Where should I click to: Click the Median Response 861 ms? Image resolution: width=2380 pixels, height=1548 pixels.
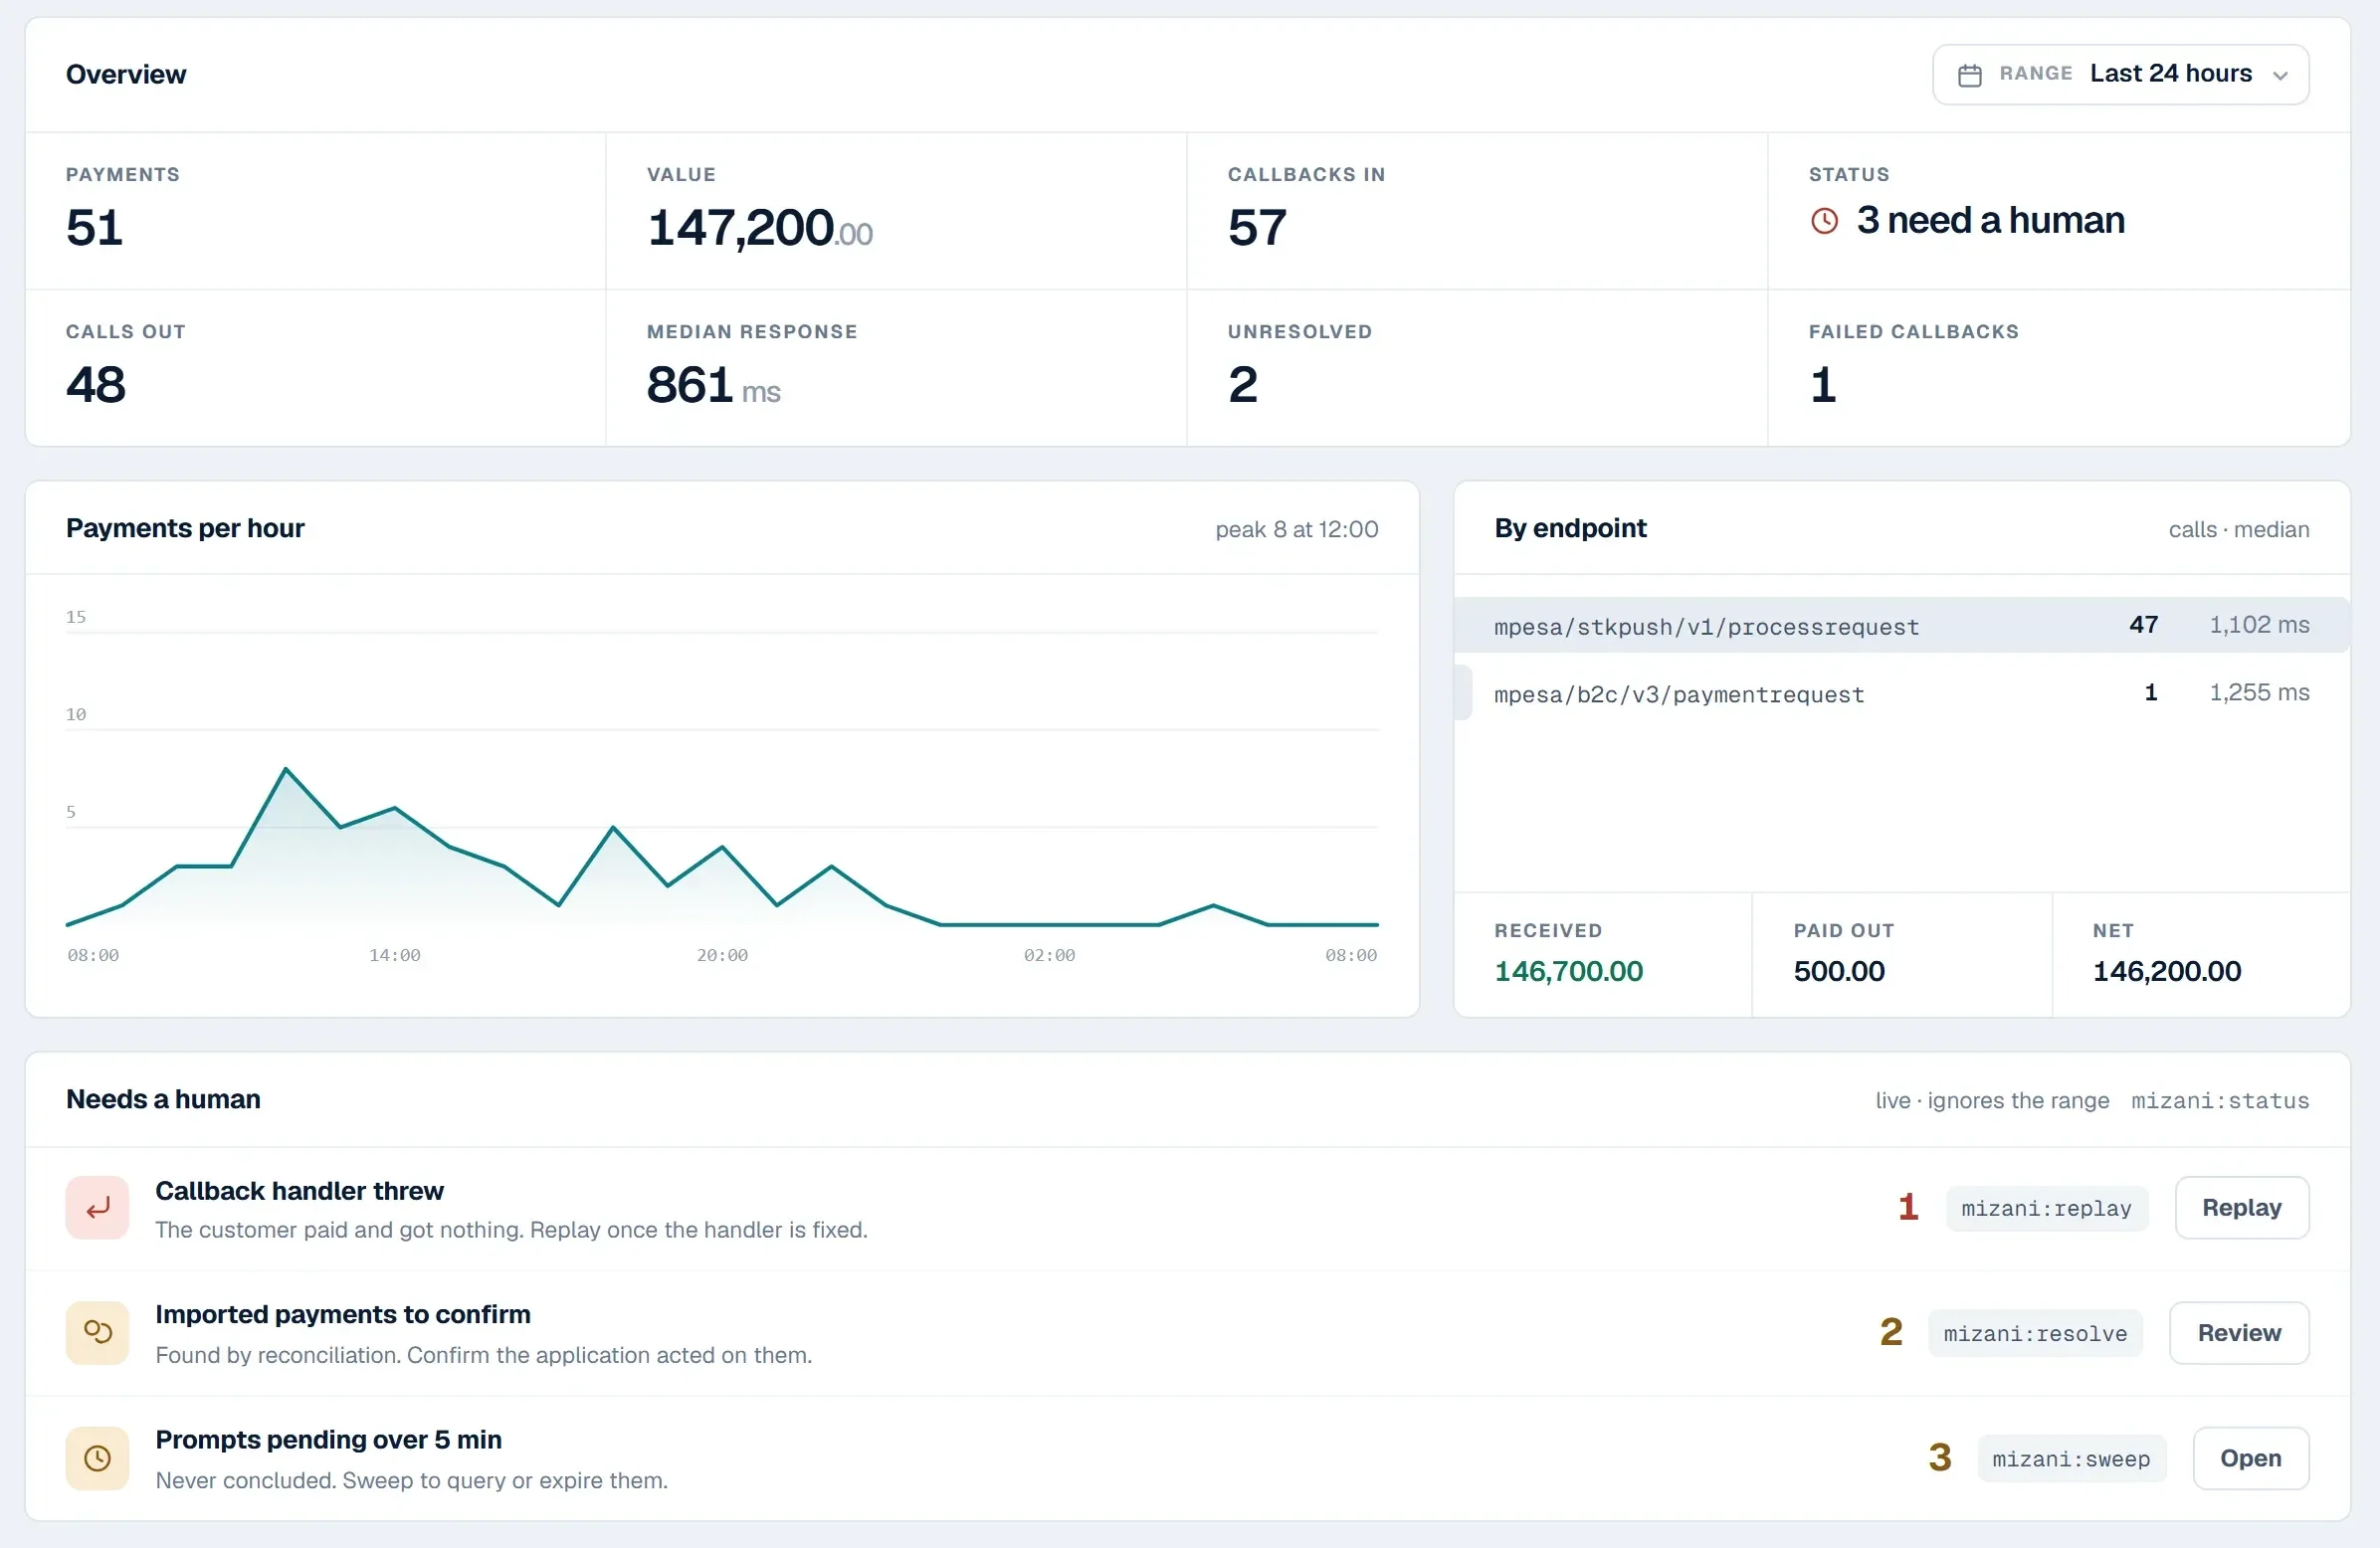[x=713, y=385]
